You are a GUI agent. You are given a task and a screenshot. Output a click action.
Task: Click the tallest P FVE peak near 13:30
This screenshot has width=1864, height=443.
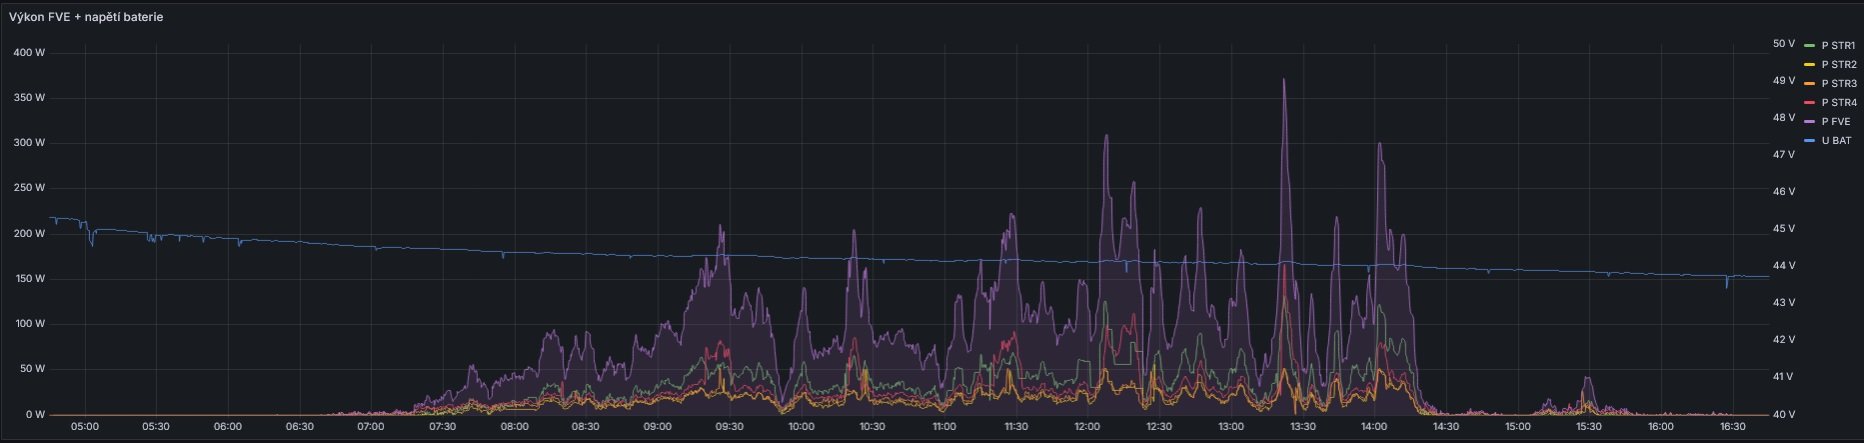tap(1284, 79)
